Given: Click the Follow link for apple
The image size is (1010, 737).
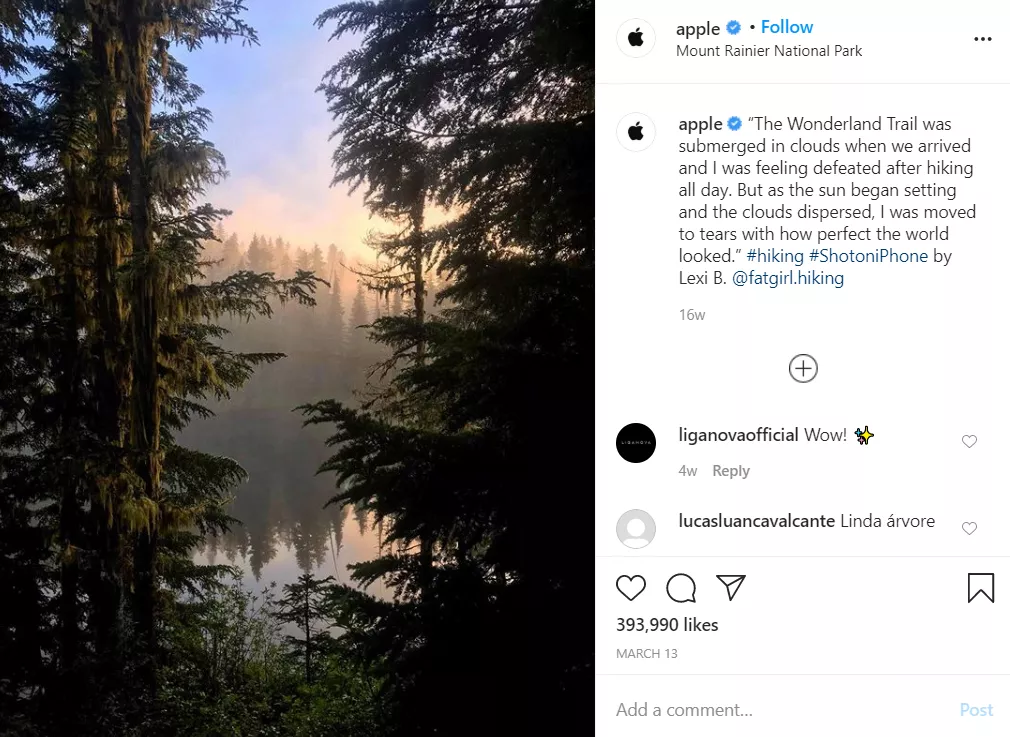Looking at the screenshot, I should pyautogui.click(x=787, y=26).
